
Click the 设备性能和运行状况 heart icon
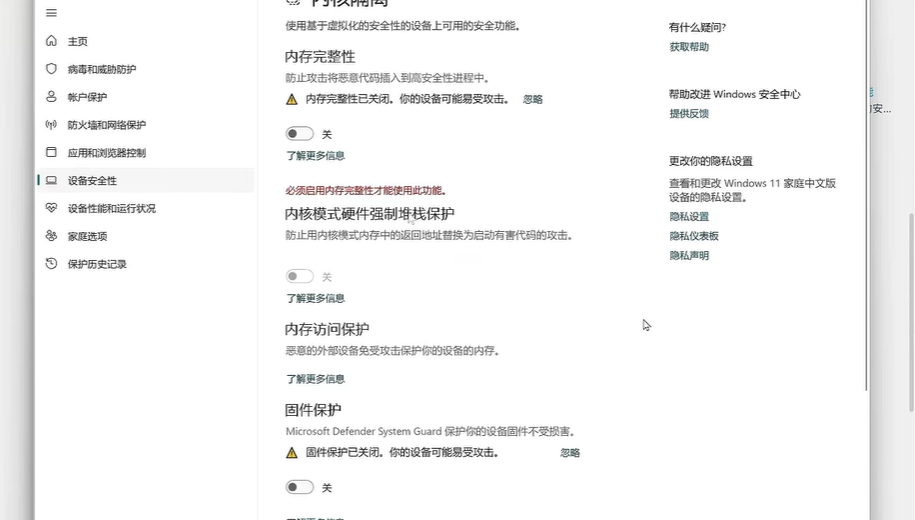(x=51, y=208)
